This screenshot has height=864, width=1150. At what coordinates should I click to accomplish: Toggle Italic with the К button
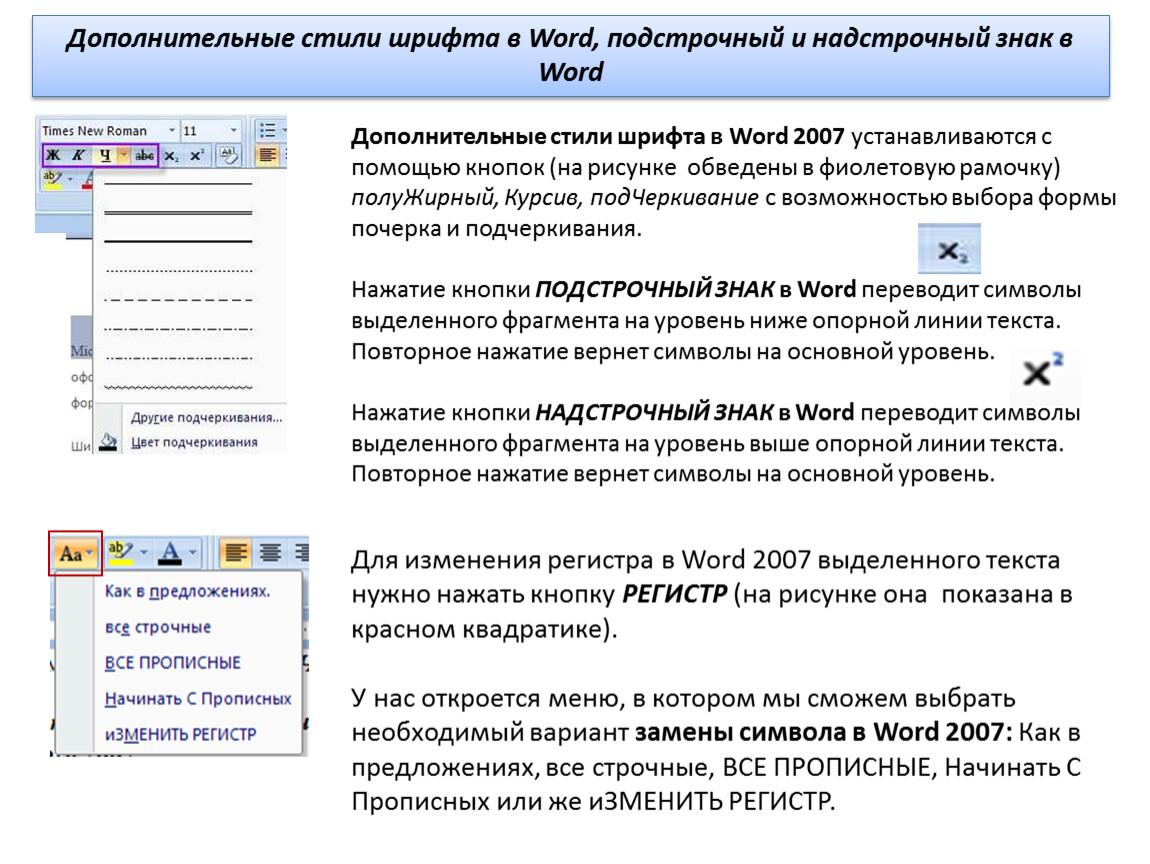(78, 155)
